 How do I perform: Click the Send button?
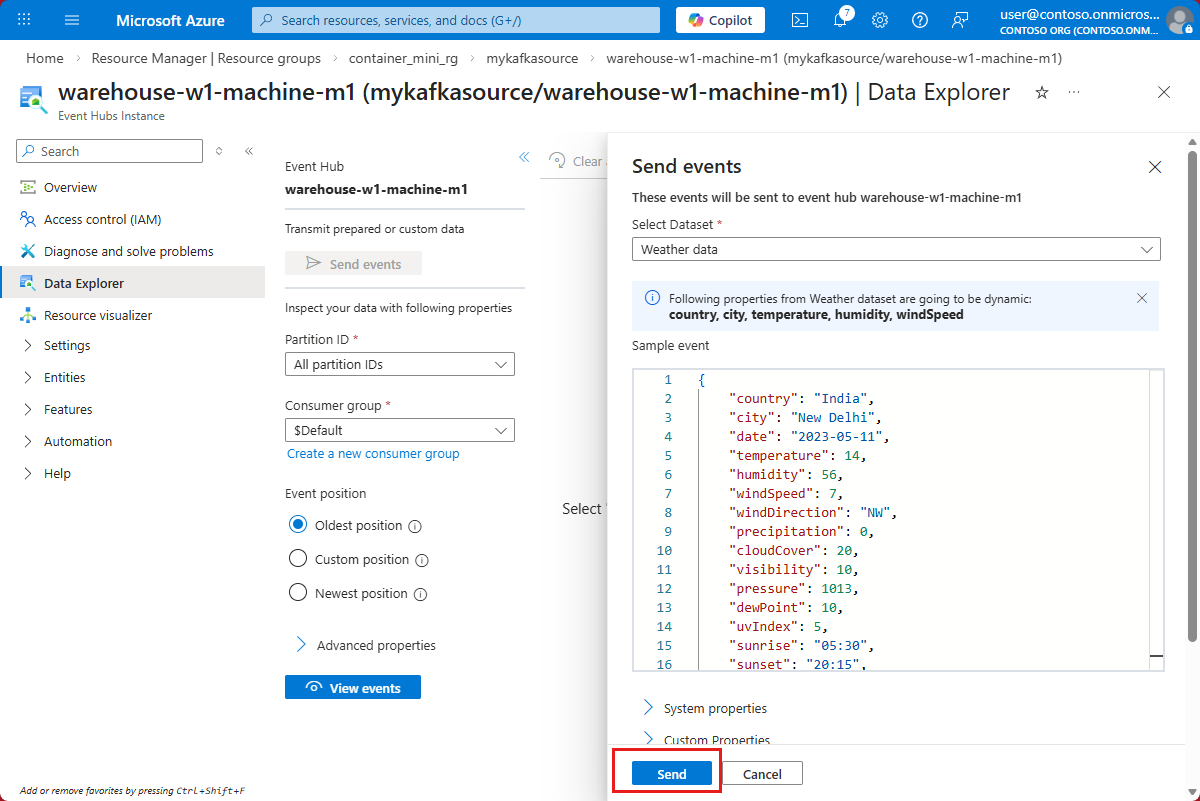point(672,774)
